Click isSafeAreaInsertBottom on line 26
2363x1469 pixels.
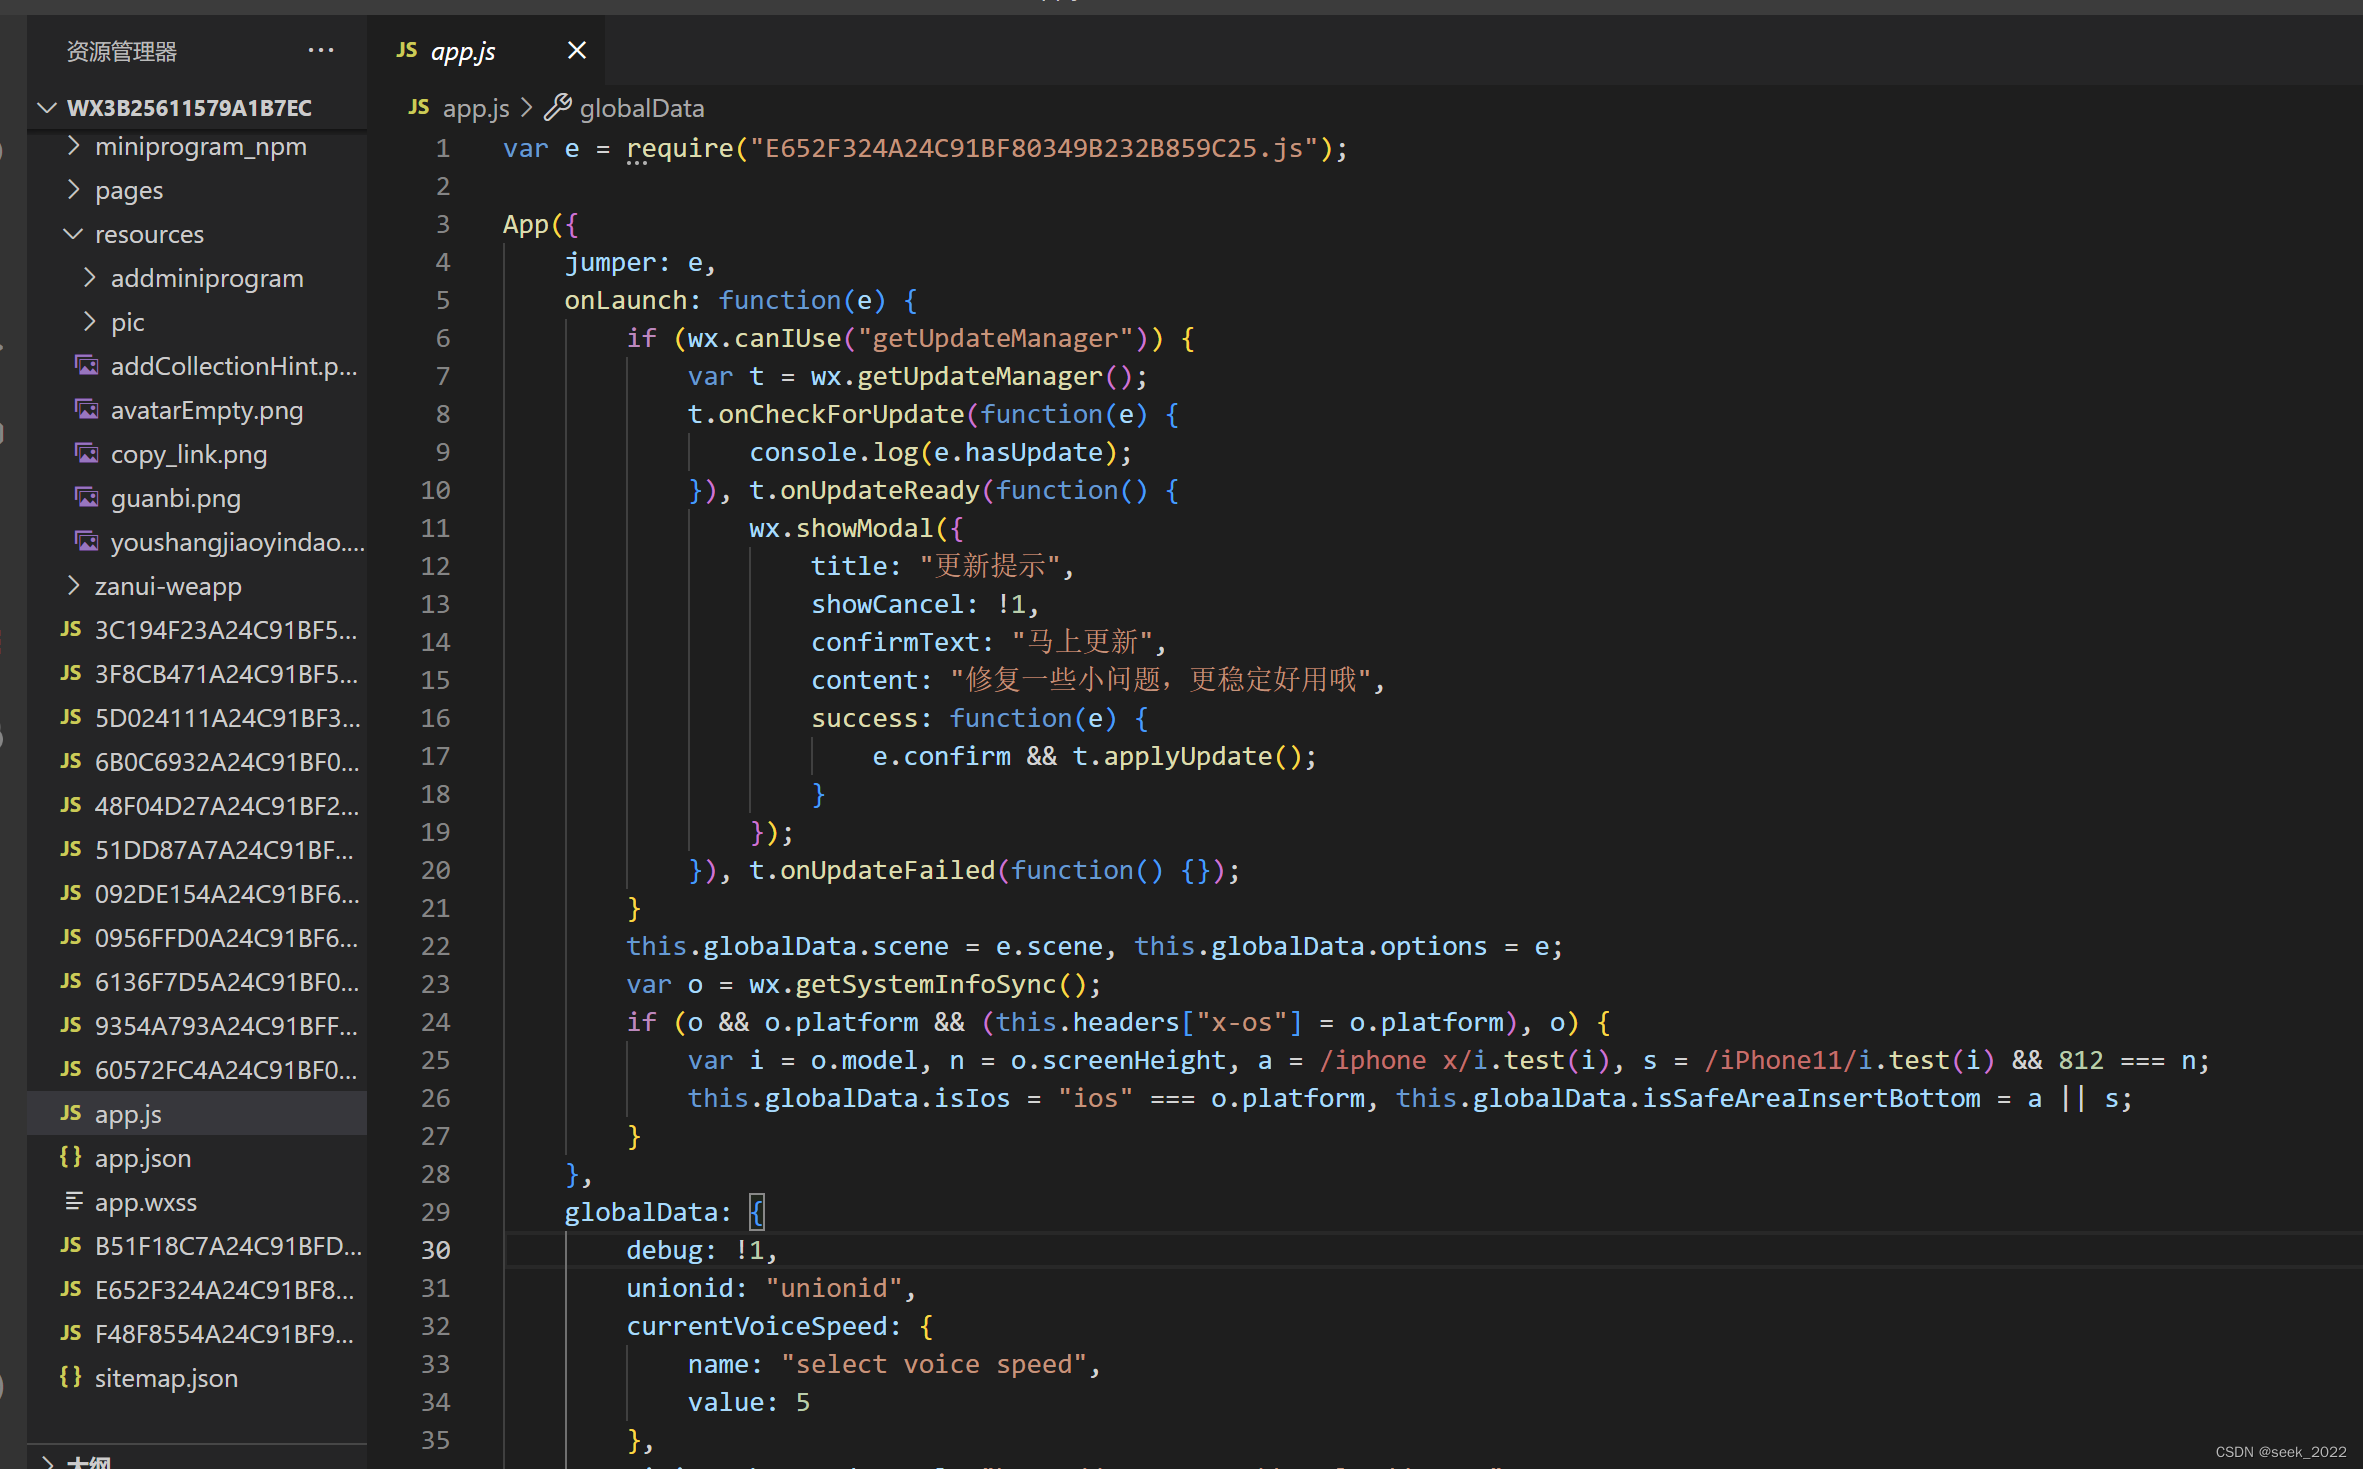pyautogui.click(x=1811, y=1098)
